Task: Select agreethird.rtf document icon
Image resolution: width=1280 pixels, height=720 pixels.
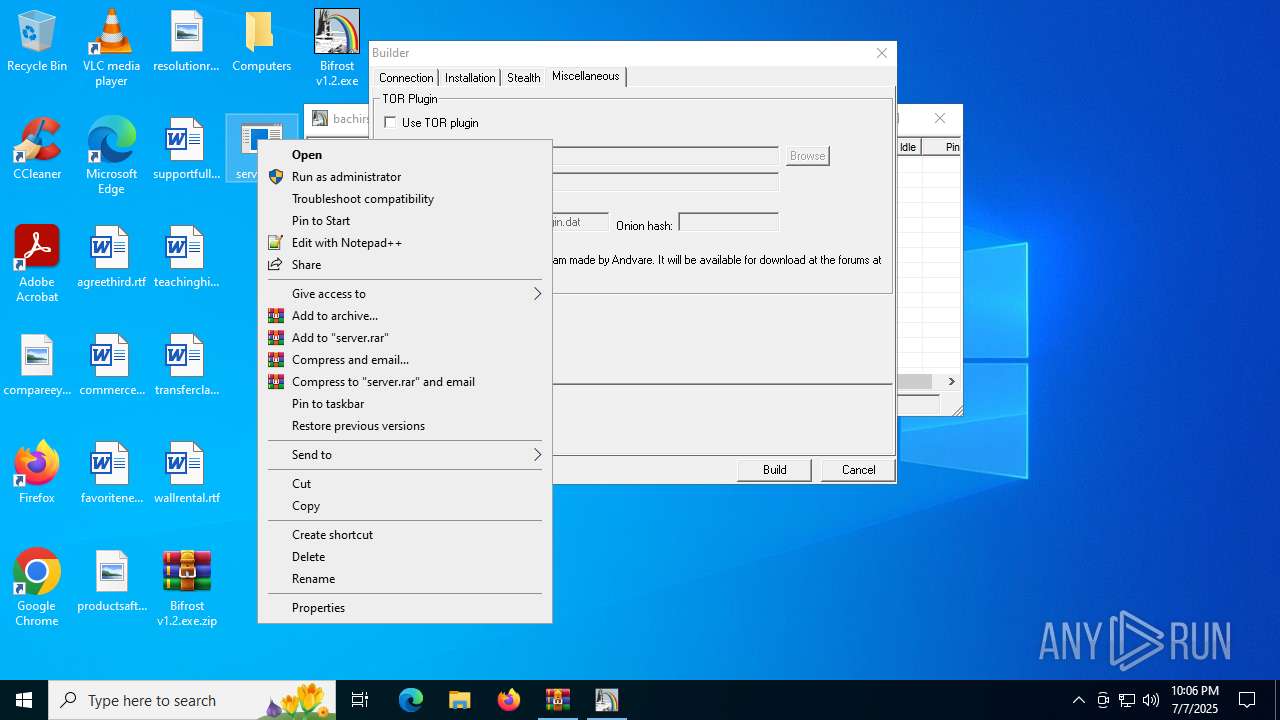Action: coord(111,258)
